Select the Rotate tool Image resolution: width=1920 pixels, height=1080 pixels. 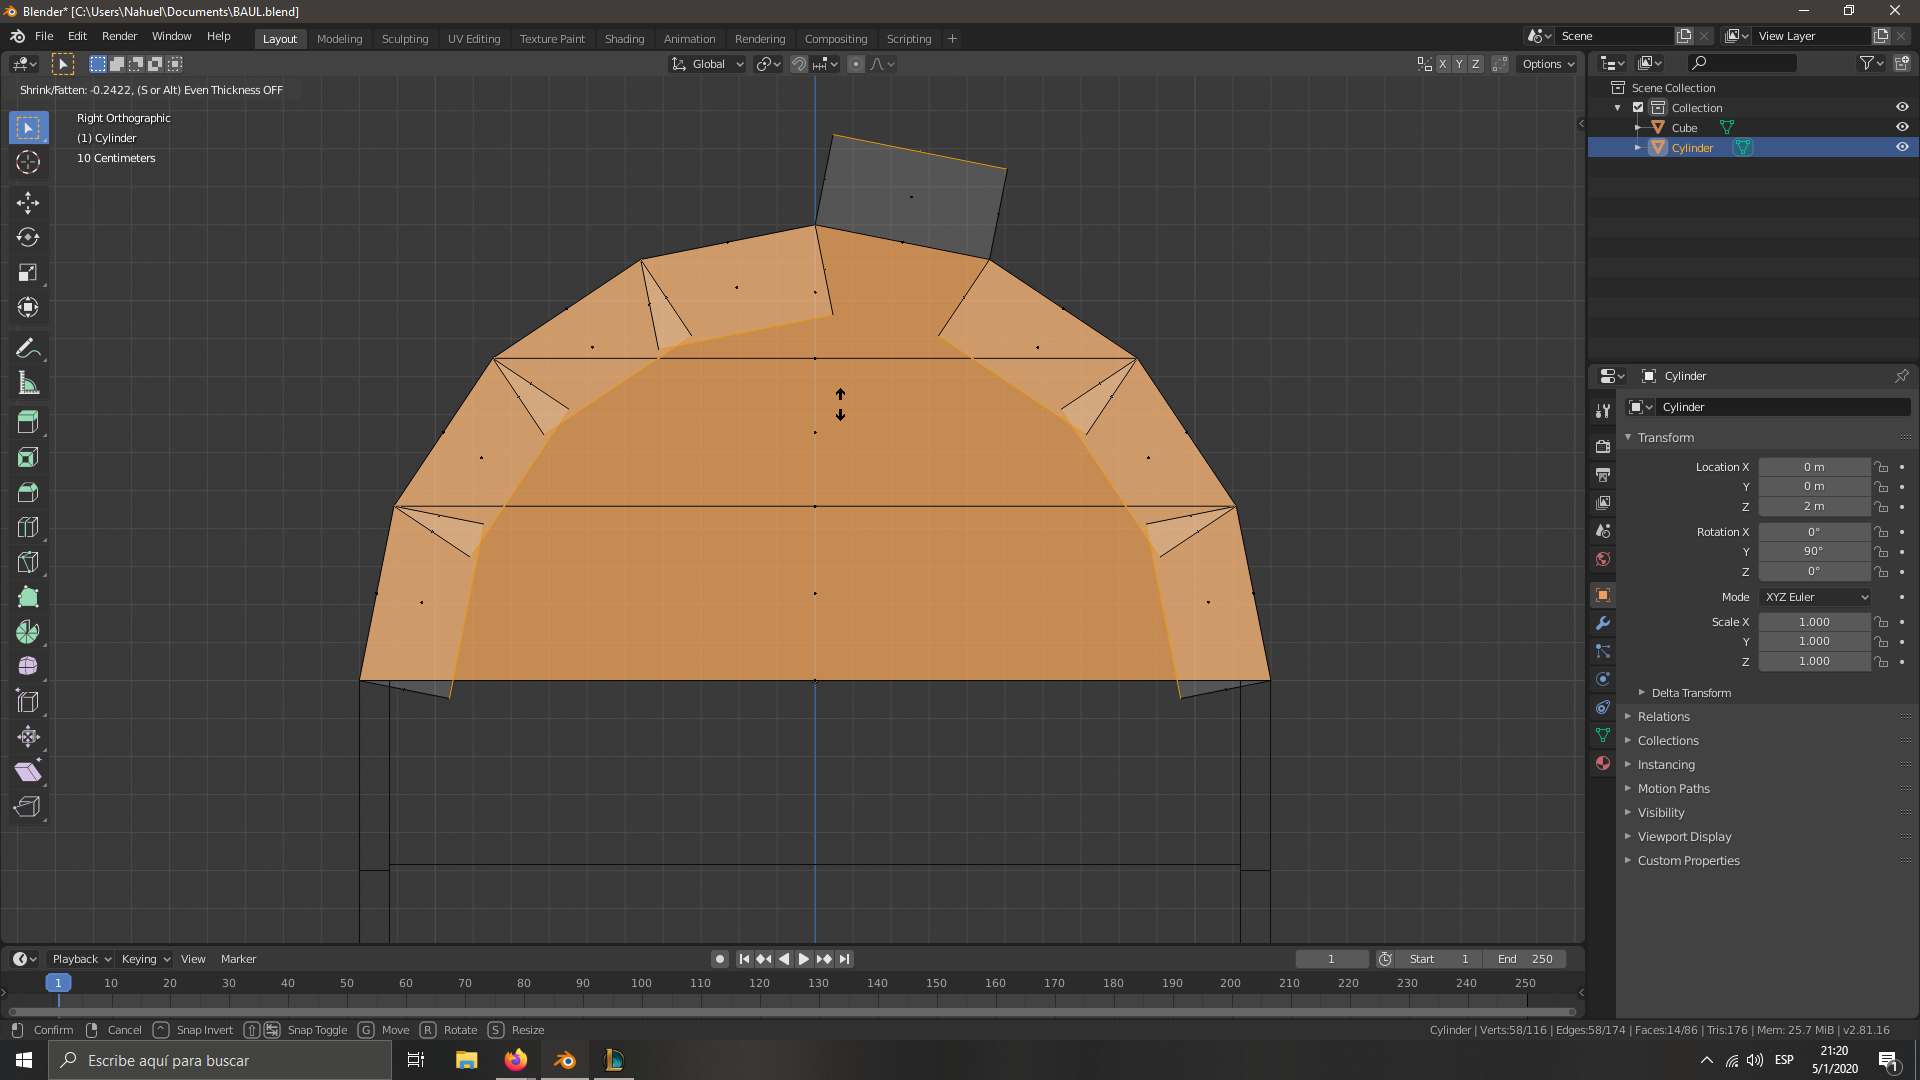tap(28, 238)
